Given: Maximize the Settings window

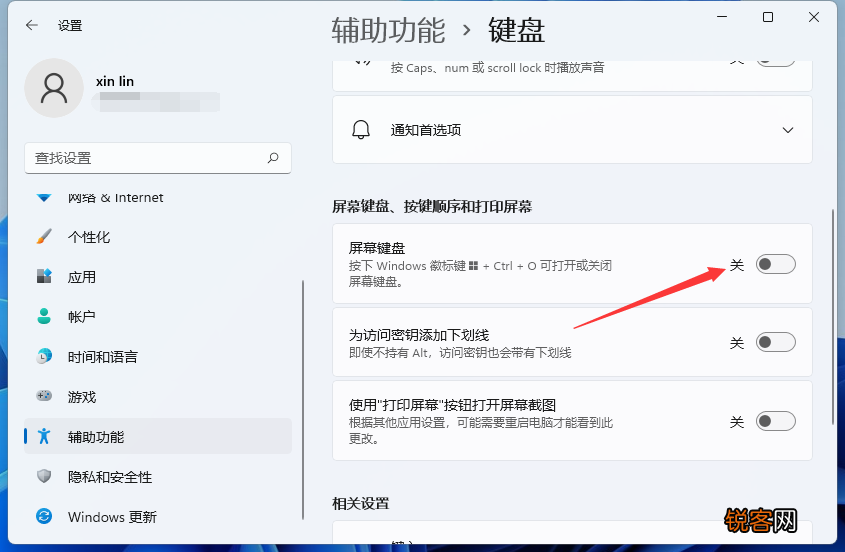Looking at the screenshot, I should (768, 17).
